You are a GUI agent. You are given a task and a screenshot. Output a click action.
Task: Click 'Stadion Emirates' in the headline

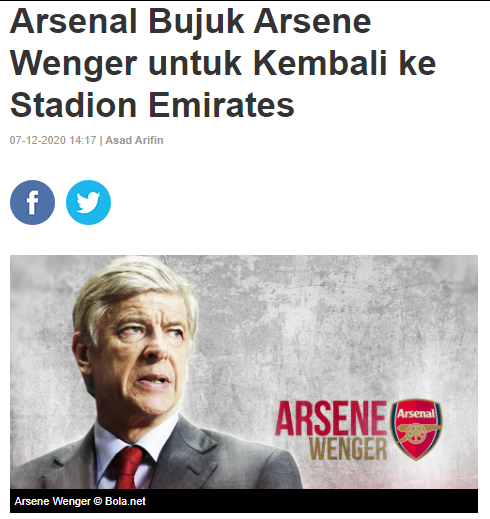pos(152,105)
